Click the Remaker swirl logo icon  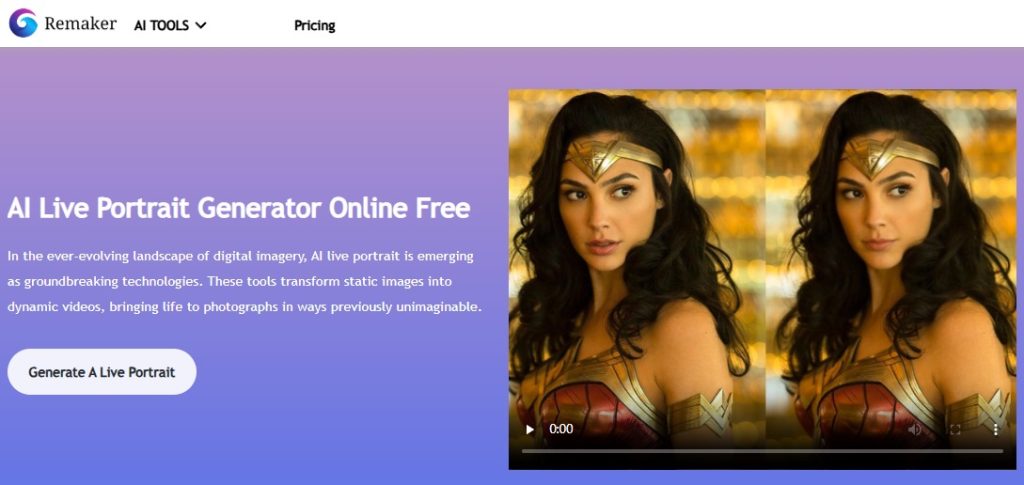(x=23, y=23)
